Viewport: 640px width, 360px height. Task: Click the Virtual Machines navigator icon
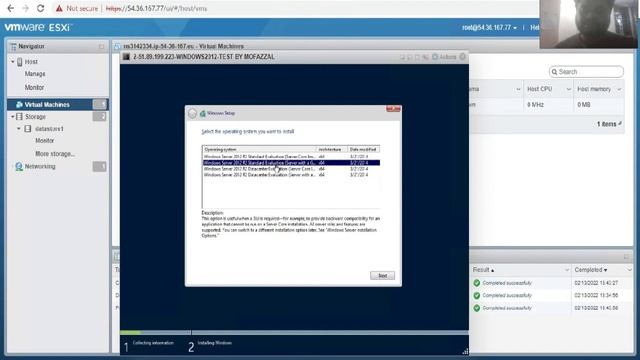click(19, 104)
